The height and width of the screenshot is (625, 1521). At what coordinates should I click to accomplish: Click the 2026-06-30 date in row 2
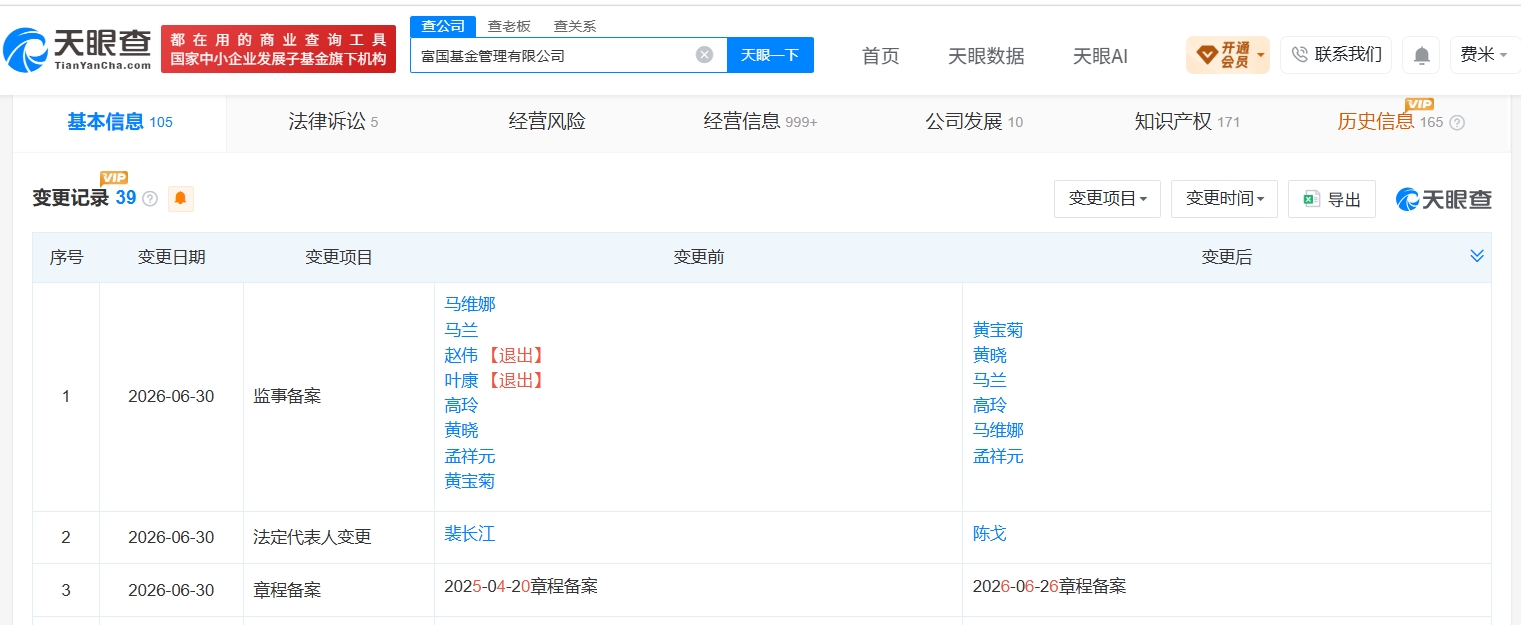pyautogui.click(x=171, y=537)
